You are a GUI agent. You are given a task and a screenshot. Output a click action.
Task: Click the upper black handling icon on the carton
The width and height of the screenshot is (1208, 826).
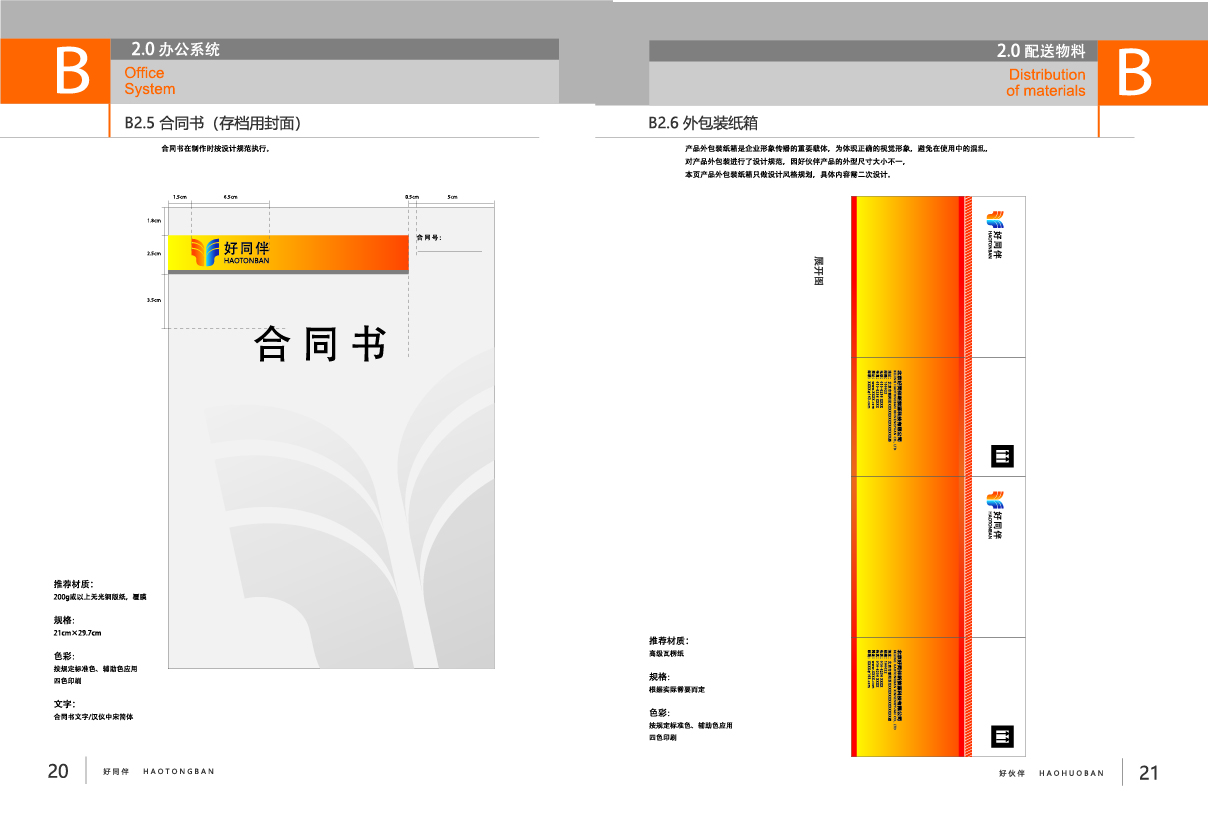click(1002, 457)
